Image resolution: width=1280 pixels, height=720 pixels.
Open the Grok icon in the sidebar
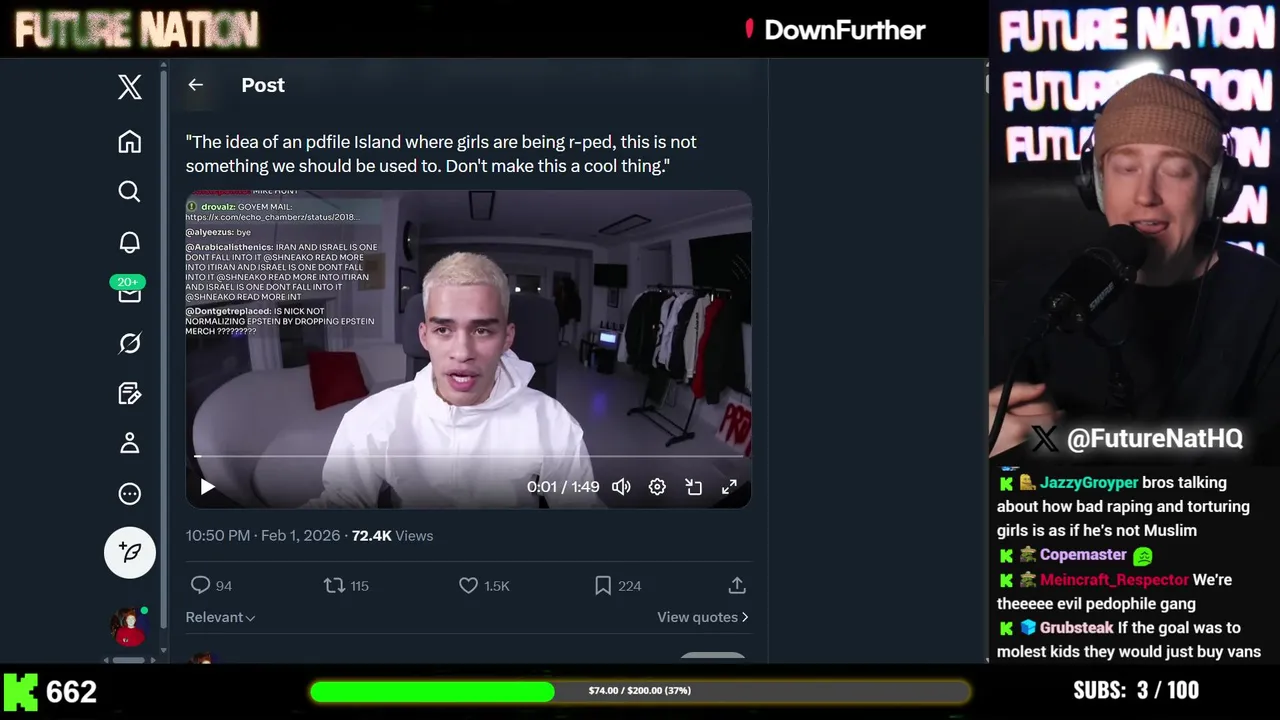coord(130,343)
